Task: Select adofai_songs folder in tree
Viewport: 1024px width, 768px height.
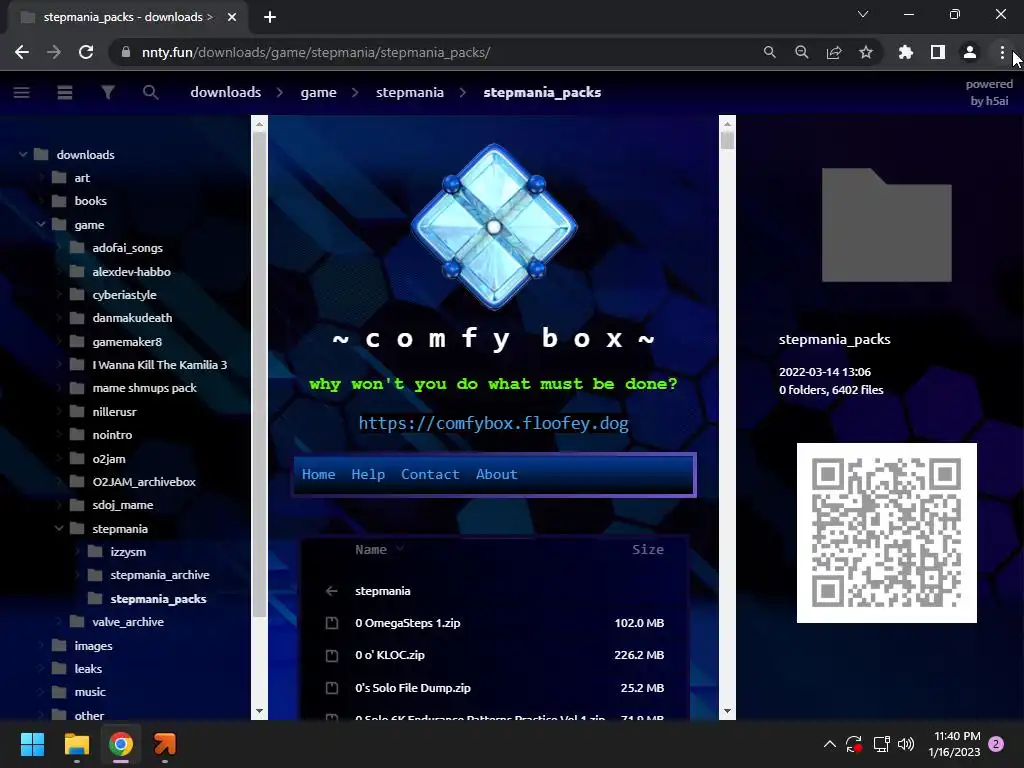Action: coord(127,248)
